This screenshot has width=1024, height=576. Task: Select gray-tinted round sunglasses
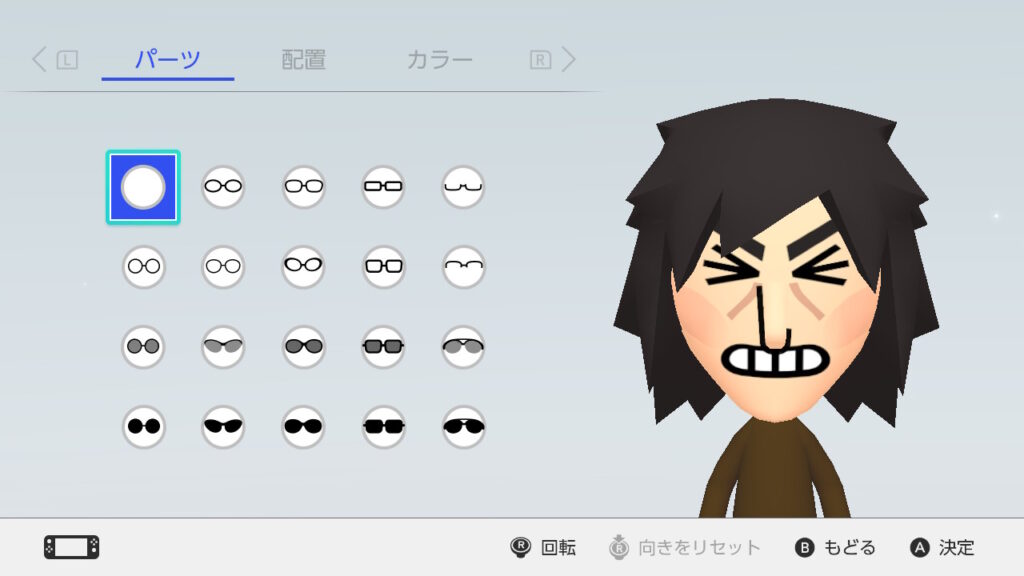coord(143,346)
